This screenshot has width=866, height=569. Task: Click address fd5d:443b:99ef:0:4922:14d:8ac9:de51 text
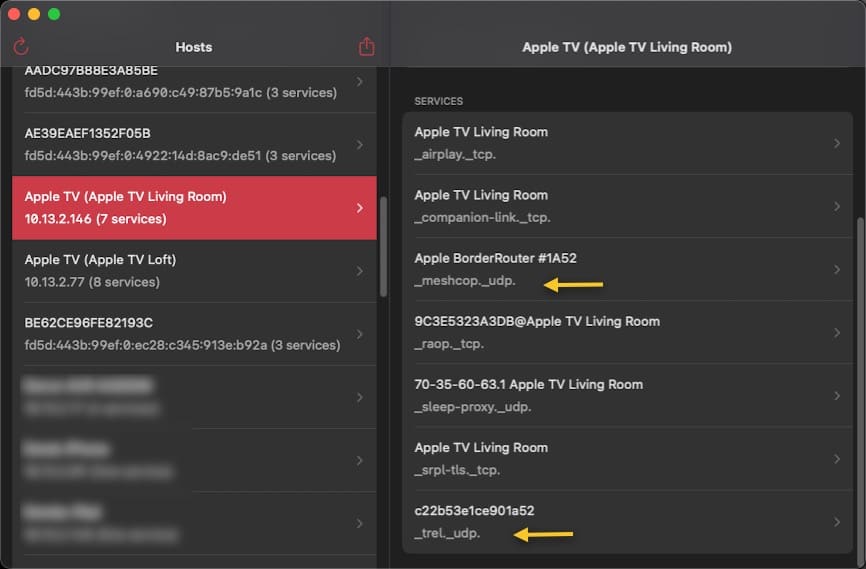(x=142, y=156)
